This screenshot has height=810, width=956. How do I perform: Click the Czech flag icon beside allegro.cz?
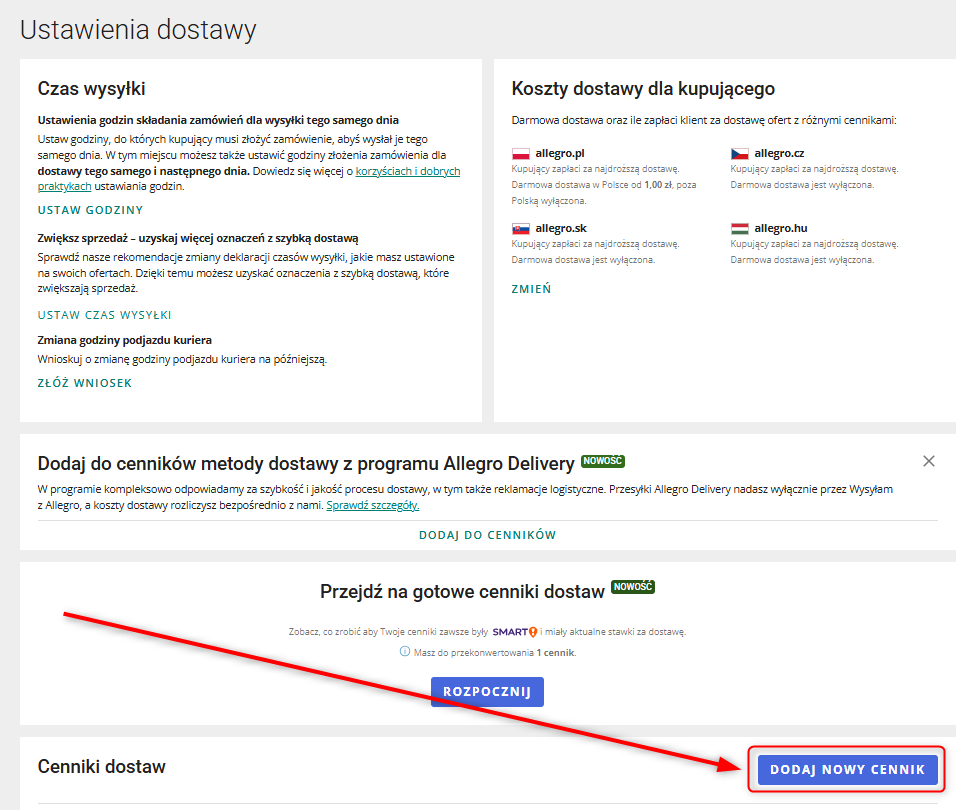739,154
